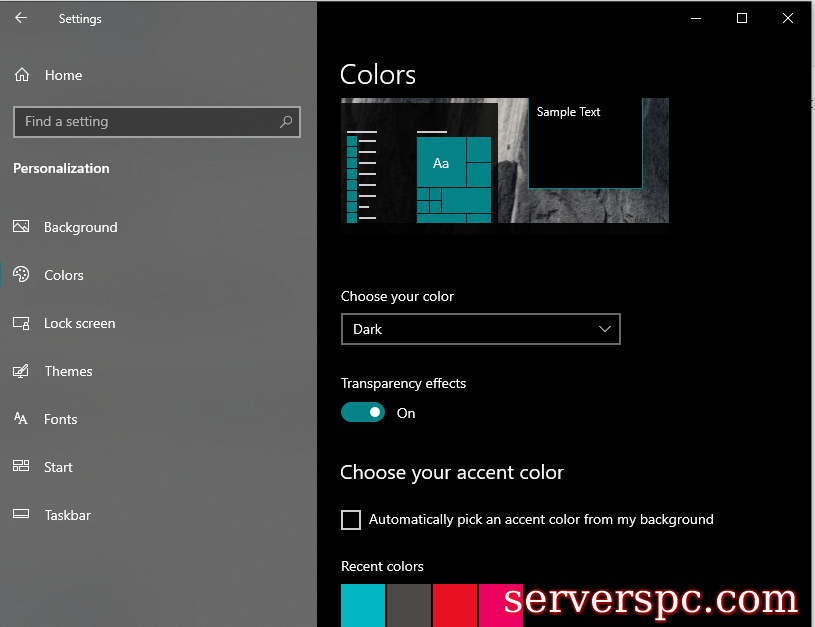Click the back arrow icon in Settings
This screenshot has width=815, height=627.
[21, 18]
